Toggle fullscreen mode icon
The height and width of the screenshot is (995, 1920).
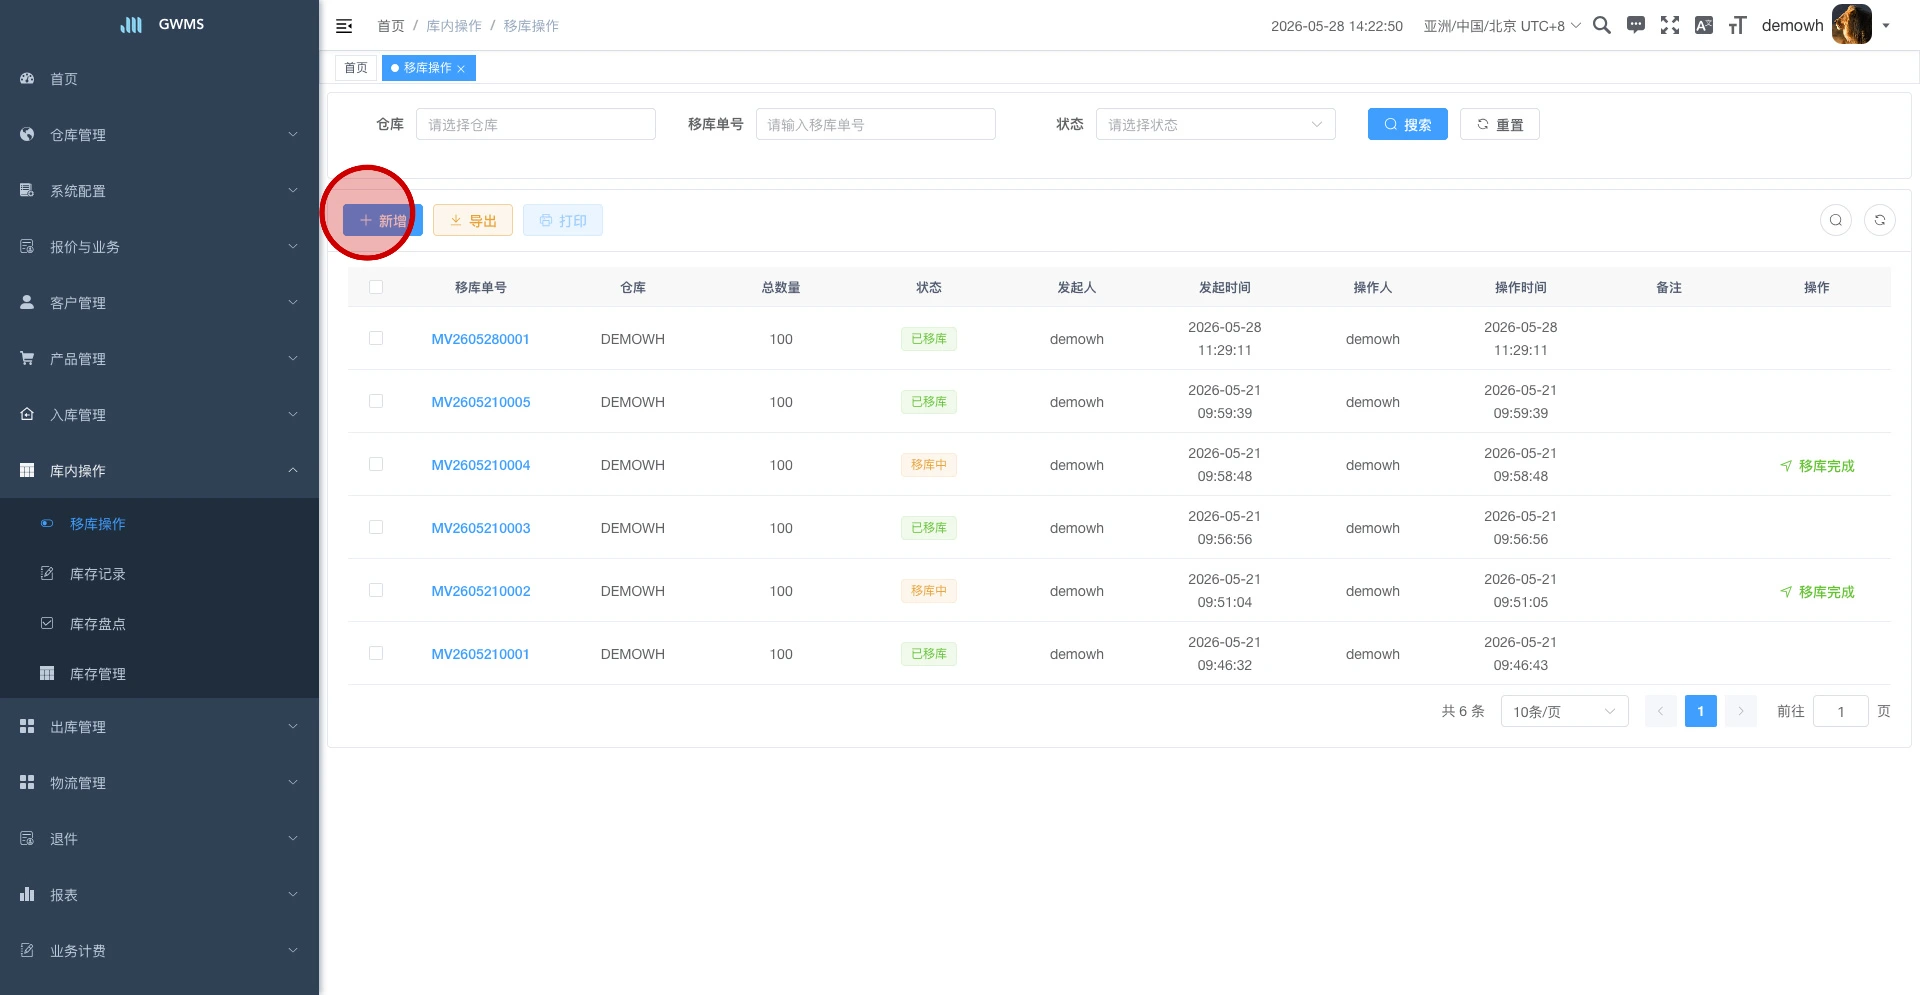(1670, 25)
